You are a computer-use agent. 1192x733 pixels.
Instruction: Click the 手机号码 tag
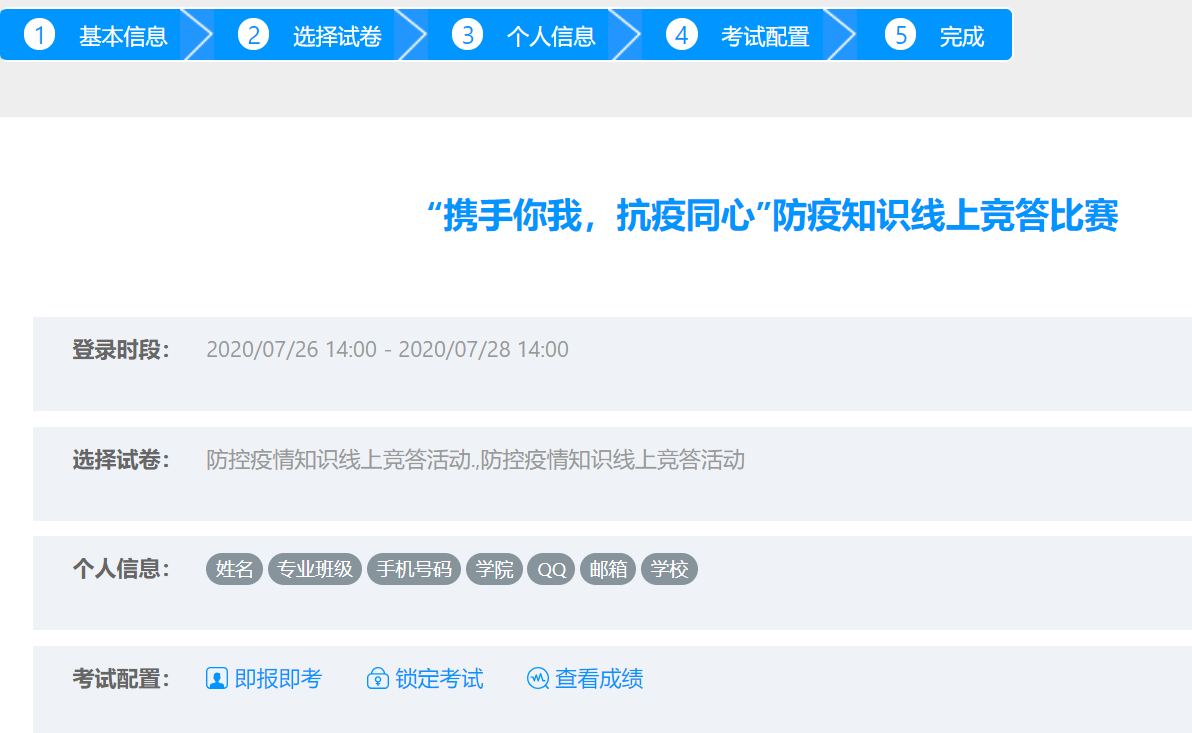pyautogui.click(x=414, y=569)
